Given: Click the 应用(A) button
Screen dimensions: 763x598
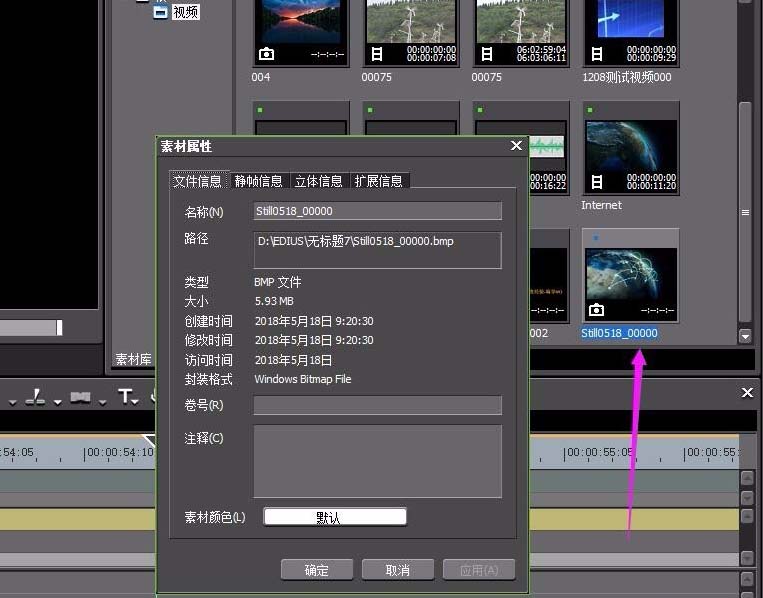Looking at the screenshot, I should click(479, 570).
